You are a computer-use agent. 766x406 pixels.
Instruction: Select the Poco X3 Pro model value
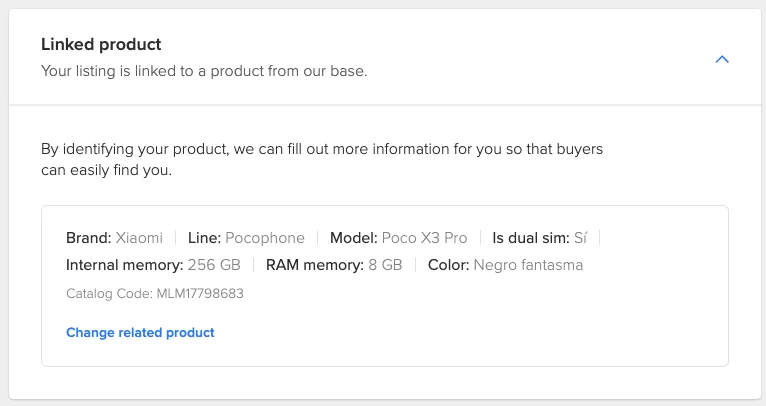[x=425, y=238]
